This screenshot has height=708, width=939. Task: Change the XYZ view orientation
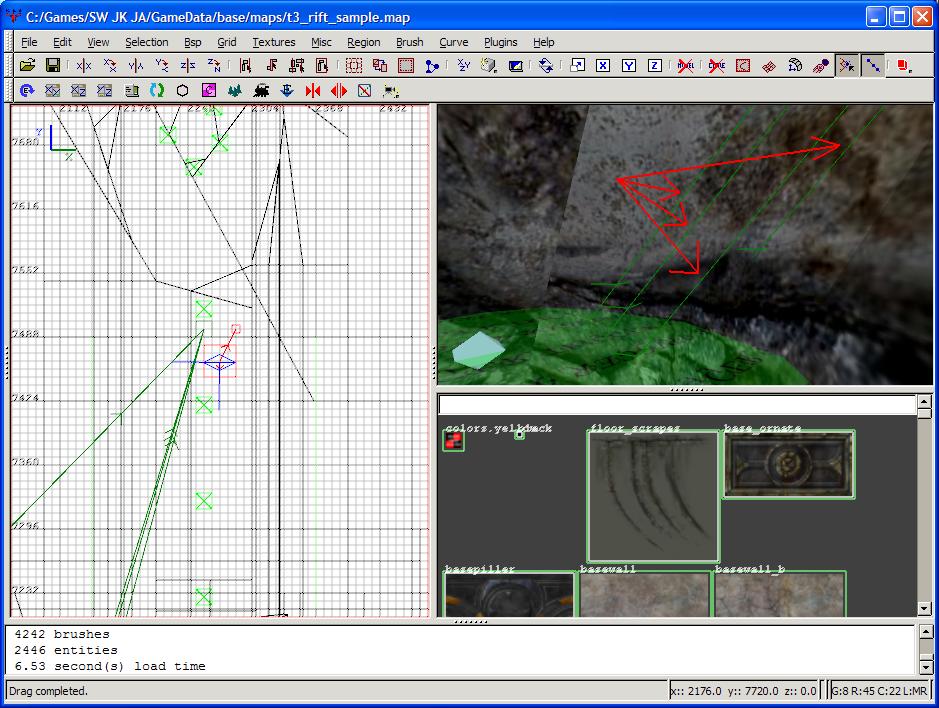[x=464, y=65]
